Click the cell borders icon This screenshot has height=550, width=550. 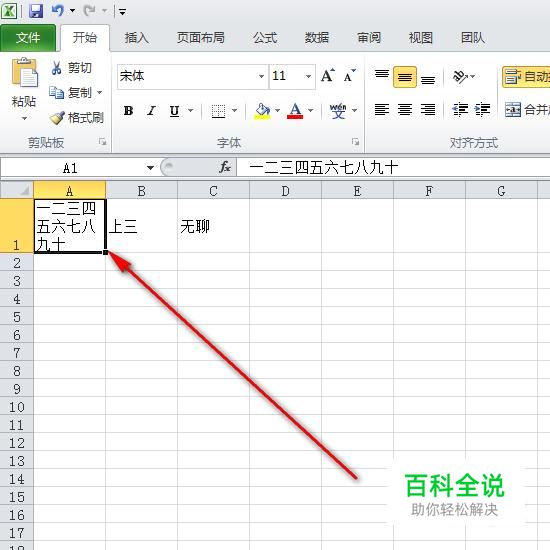tap(219, 111)
